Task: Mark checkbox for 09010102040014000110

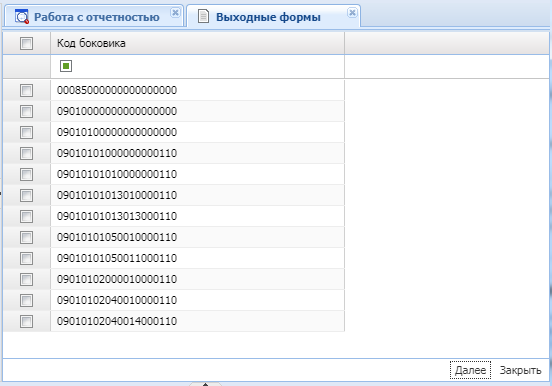Action: click(26, 321)
